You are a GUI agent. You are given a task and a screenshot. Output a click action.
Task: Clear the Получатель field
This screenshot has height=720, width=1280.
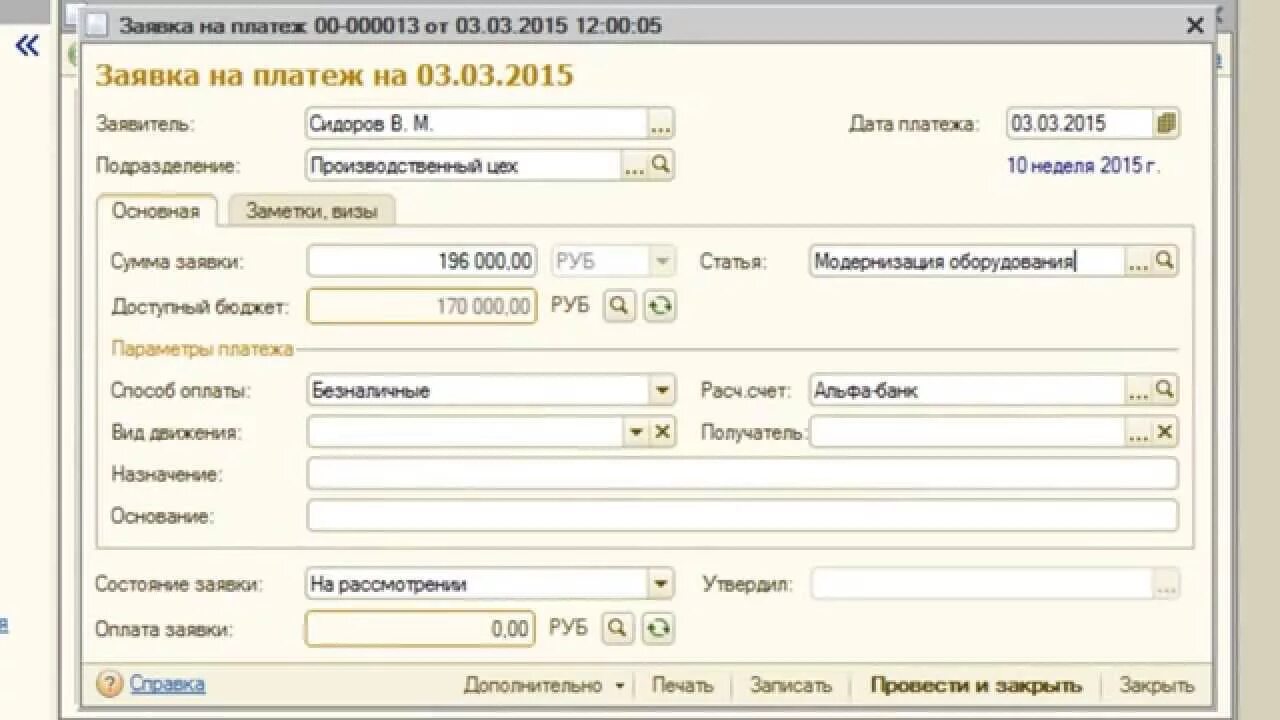(x=1165, y=432)
